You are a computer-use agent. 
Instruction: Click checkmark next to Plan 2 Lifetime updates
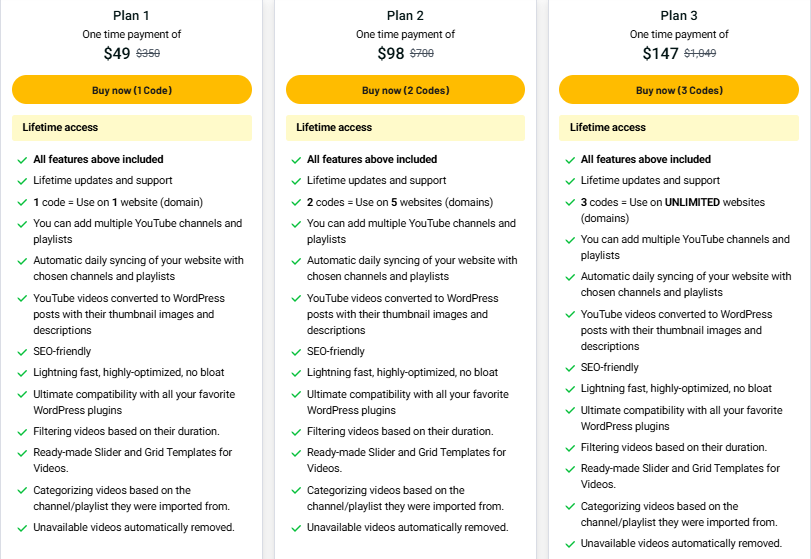pos(296,181)
